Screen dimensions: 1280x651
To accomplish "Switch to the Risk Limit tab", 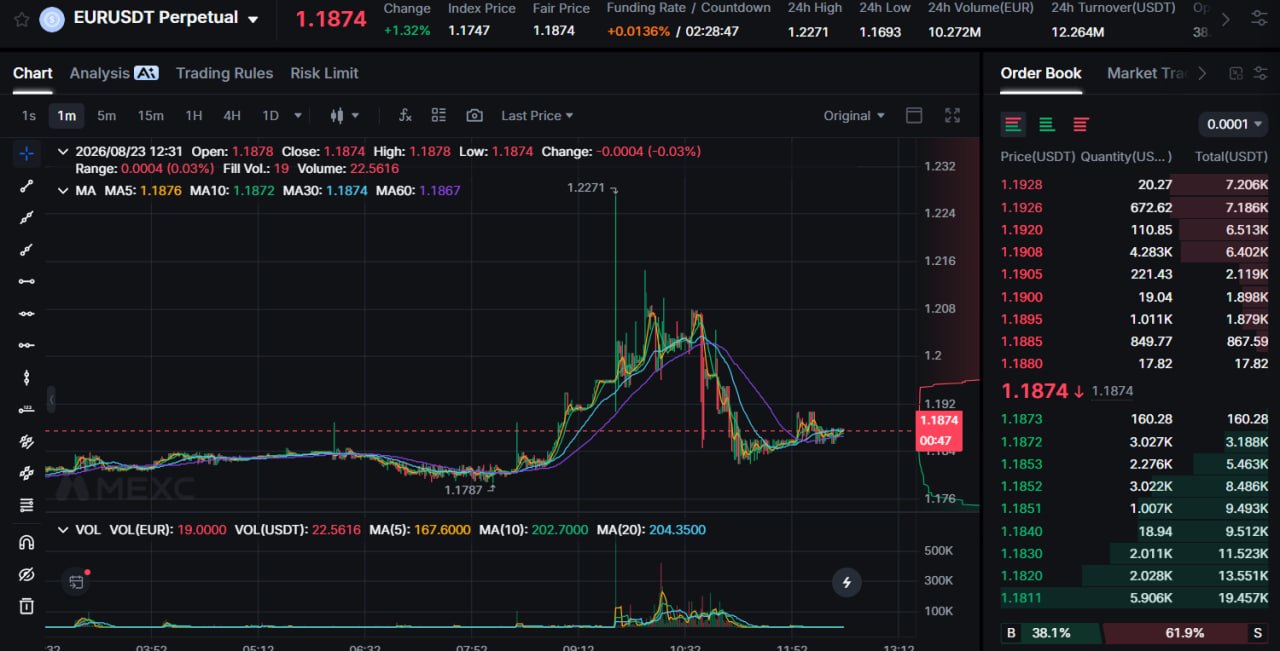I will [324, 73].
